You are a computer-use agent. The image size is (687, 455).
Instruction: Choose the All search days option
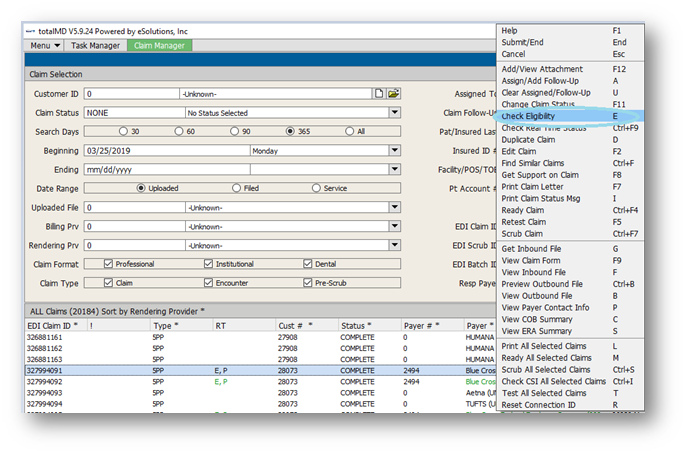point(348,131)
